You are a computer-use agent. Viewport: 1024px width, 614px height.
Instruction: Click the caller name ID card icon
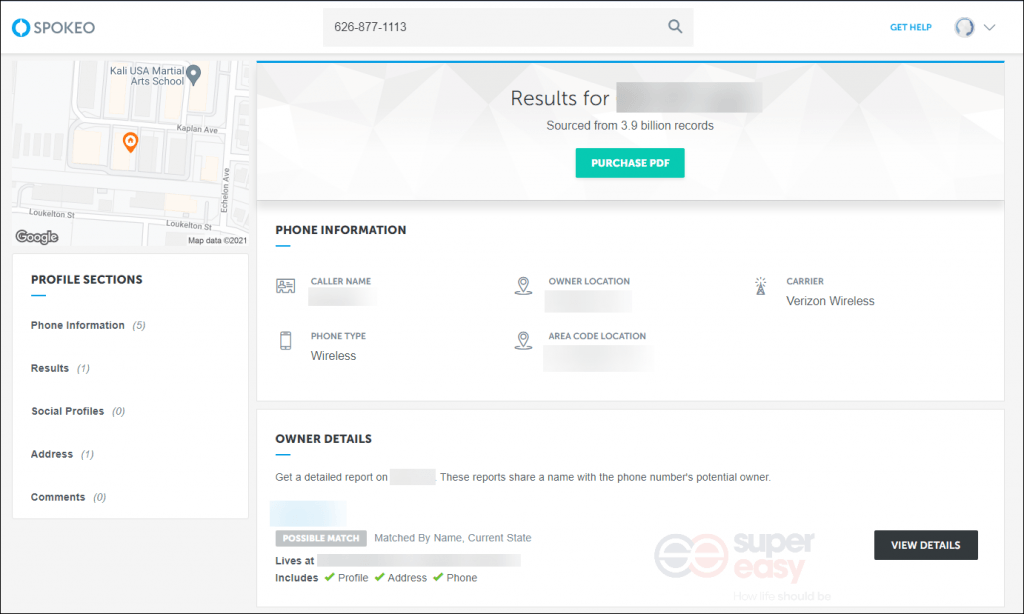coord(285,285)
